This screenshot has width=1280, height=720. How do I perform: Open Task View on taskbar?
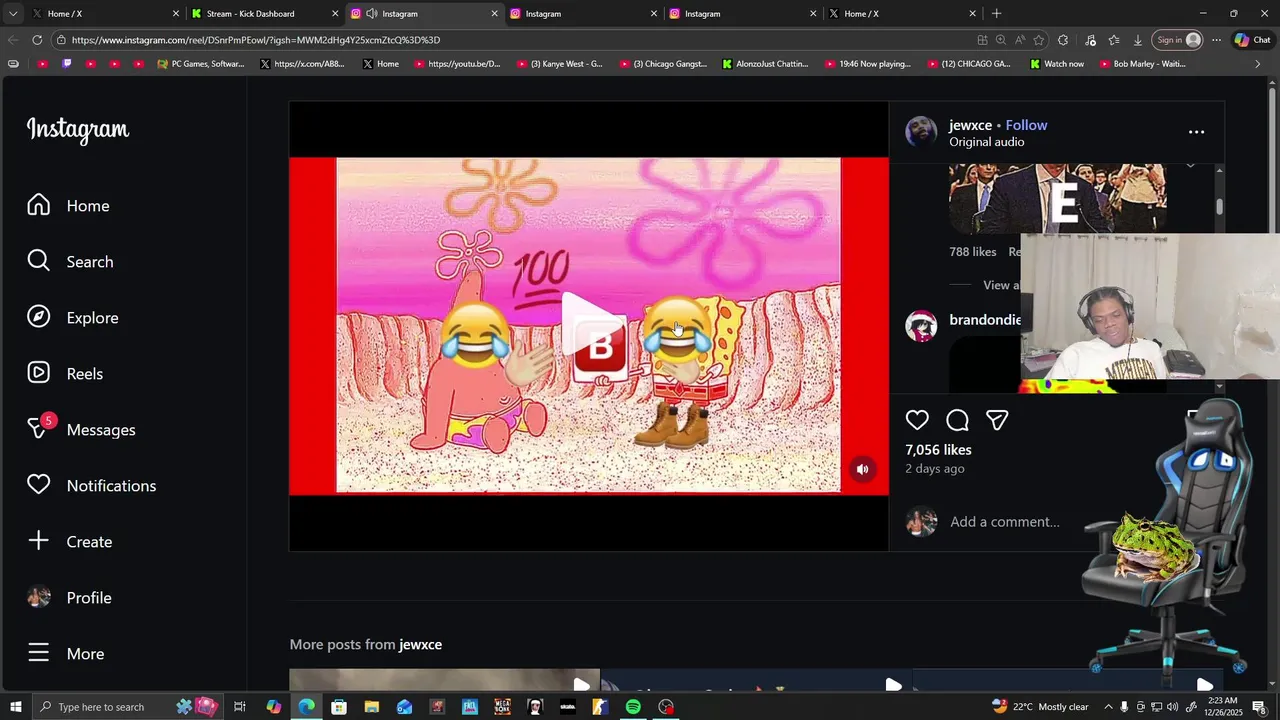tap(240, 707)
